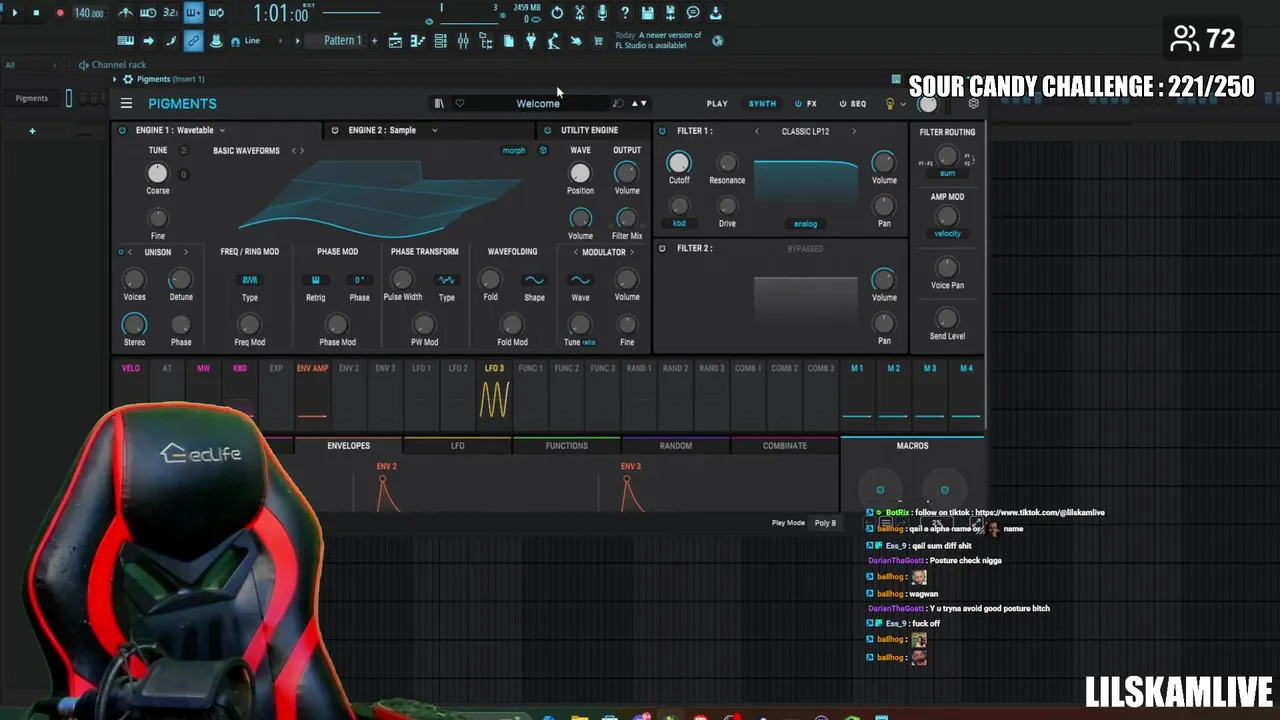The width and height of the screenshot is (1280, 720).
Task: Toggle the SEQ power button
Action: pos(843,103)
